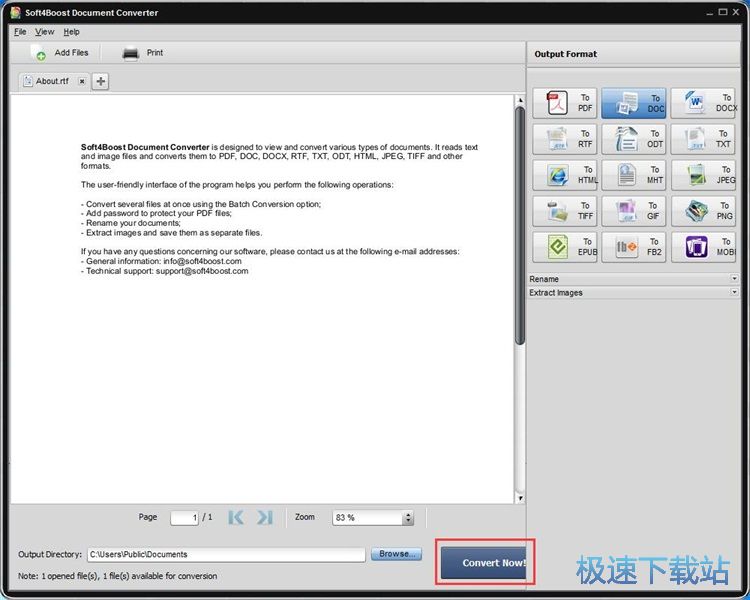Click the Zoom percentage spinner arrows
Image resolution: width=750 pixels, height=600 pixels.
tap(408, 518)
